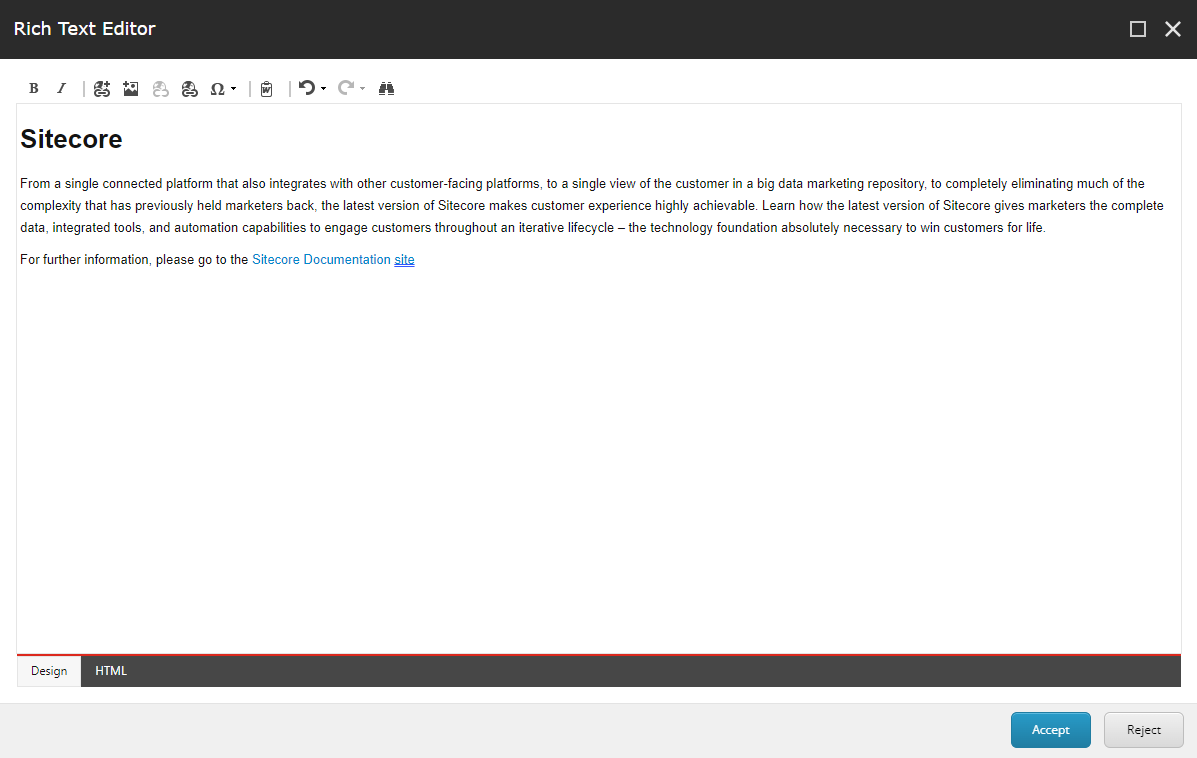
Task: Paste content from Word
Action: (x=266, y=88)
